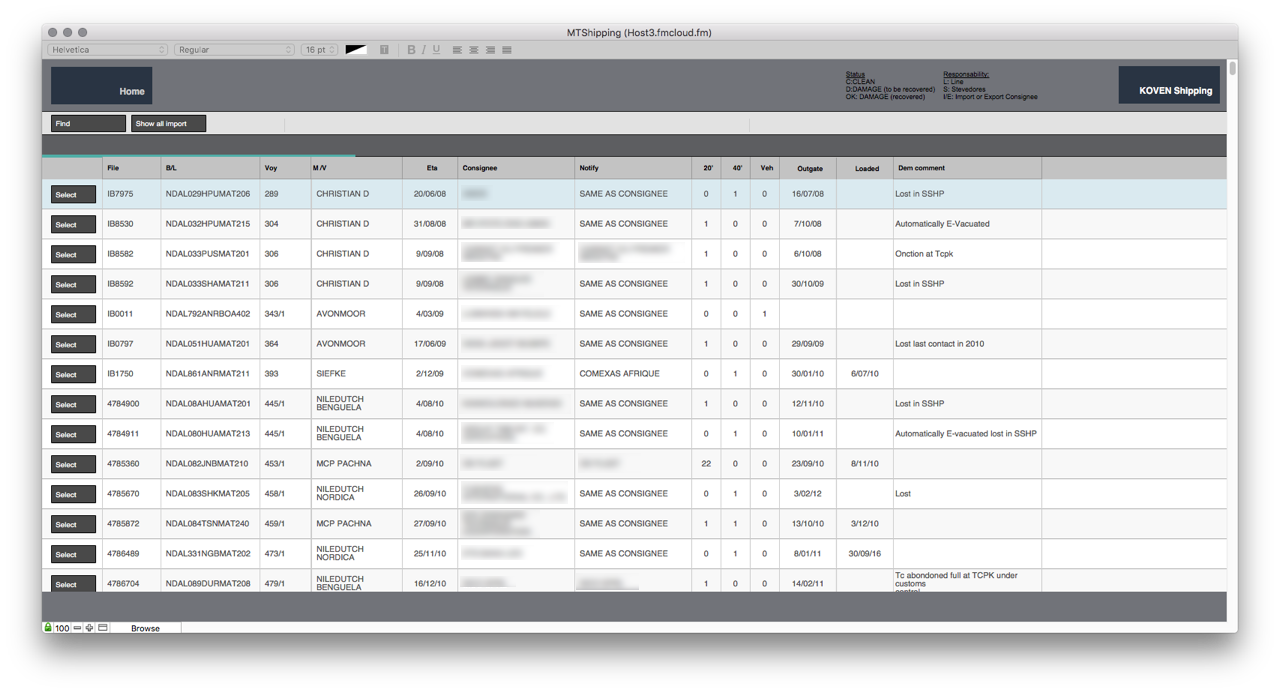Toggle bold text formatting
The width and height of the screenshot is (1280, 693).
point(411,50)
